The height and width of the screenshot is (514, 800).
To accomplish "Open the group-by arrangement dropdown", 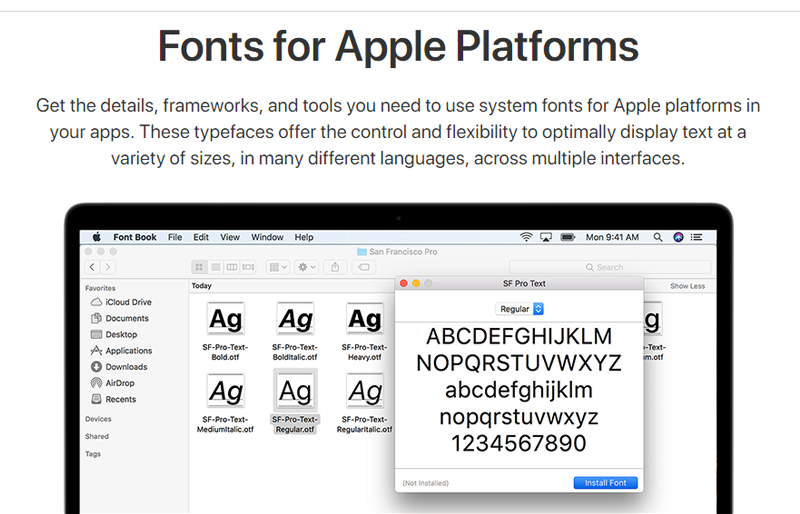I will coord(278,267).
